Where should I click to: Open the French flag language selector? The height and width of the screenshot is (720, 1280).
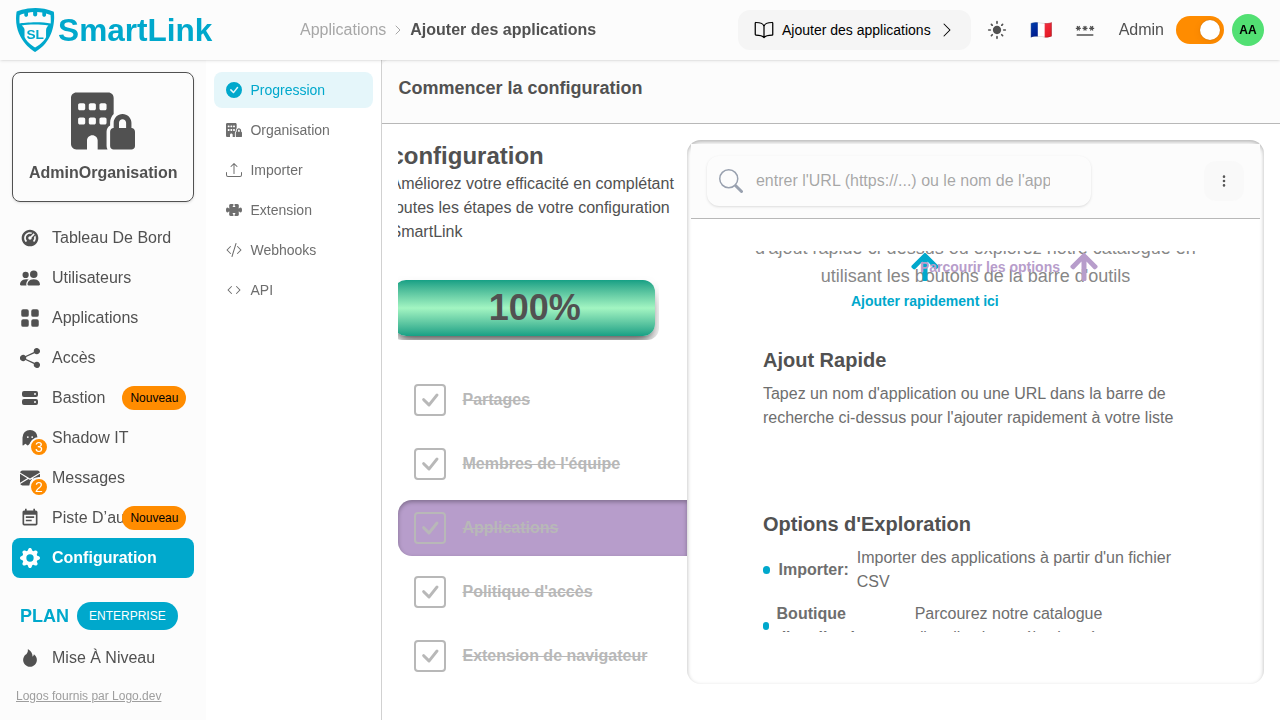(x=1041, y=30)
